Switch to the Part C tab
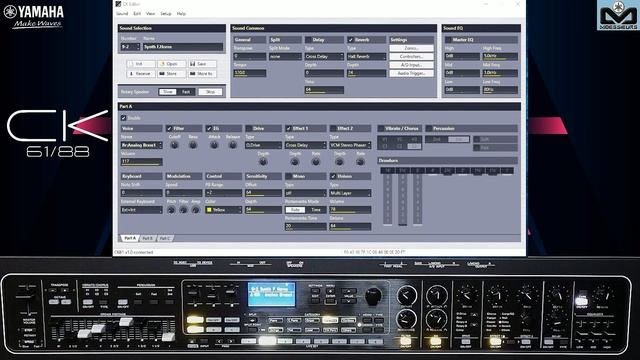640x360 pixels. point(165,238)
